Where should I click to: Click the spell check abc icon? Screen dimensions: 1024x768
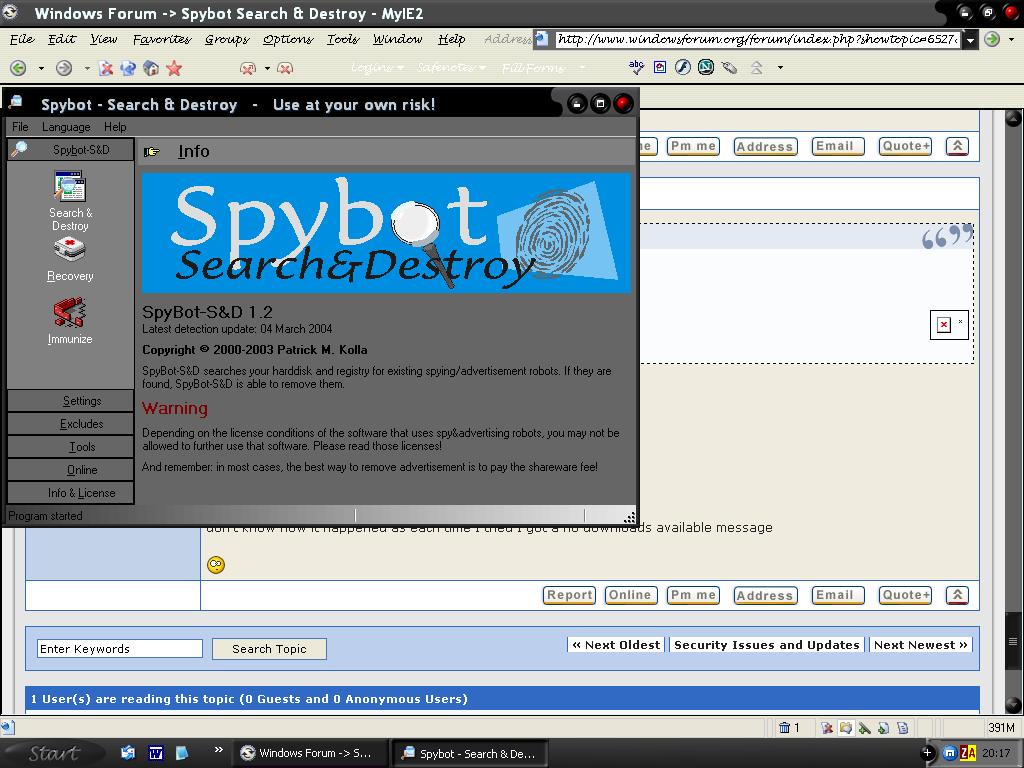[636, 67]
